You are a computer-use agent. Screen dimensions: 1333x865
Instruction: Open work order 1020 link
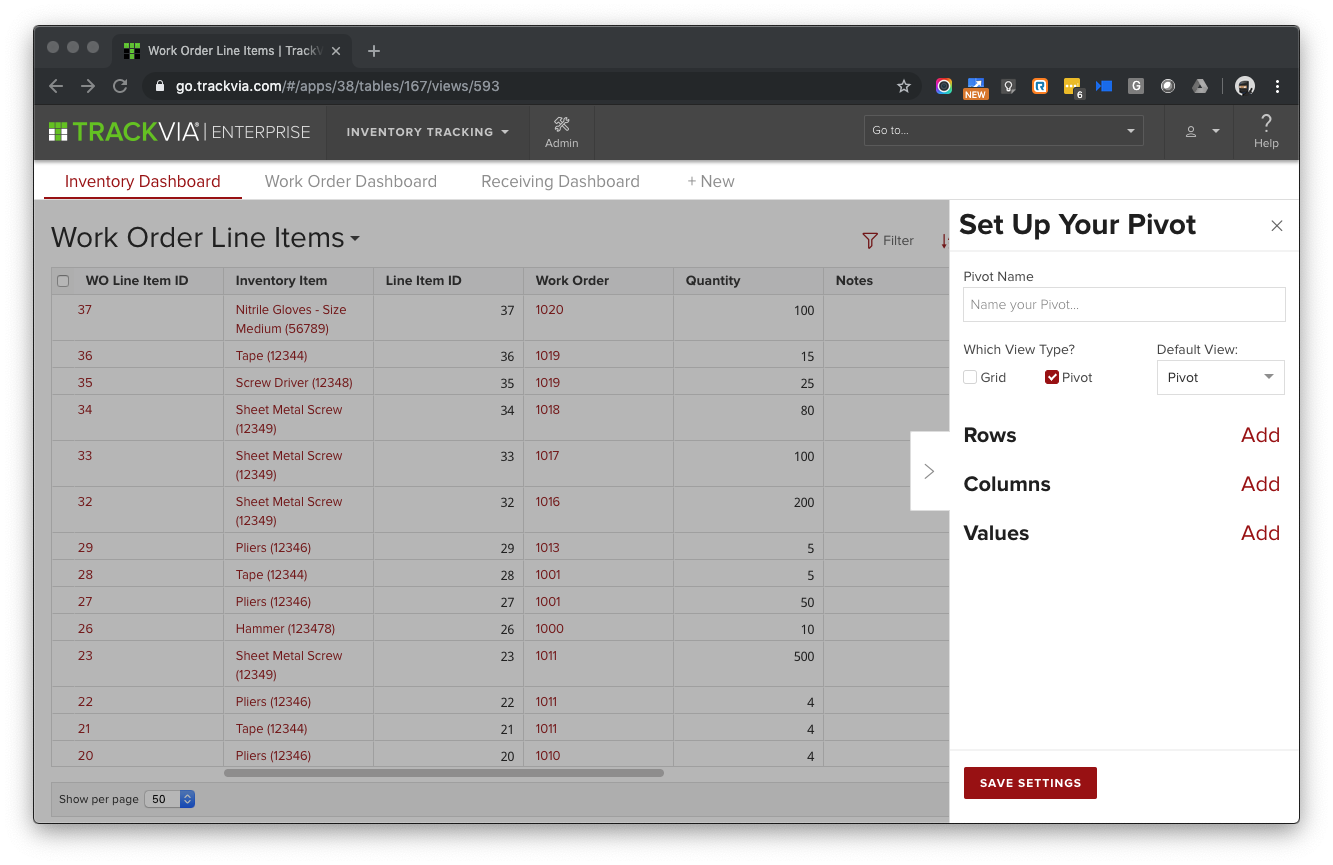(x=549, y=310)
